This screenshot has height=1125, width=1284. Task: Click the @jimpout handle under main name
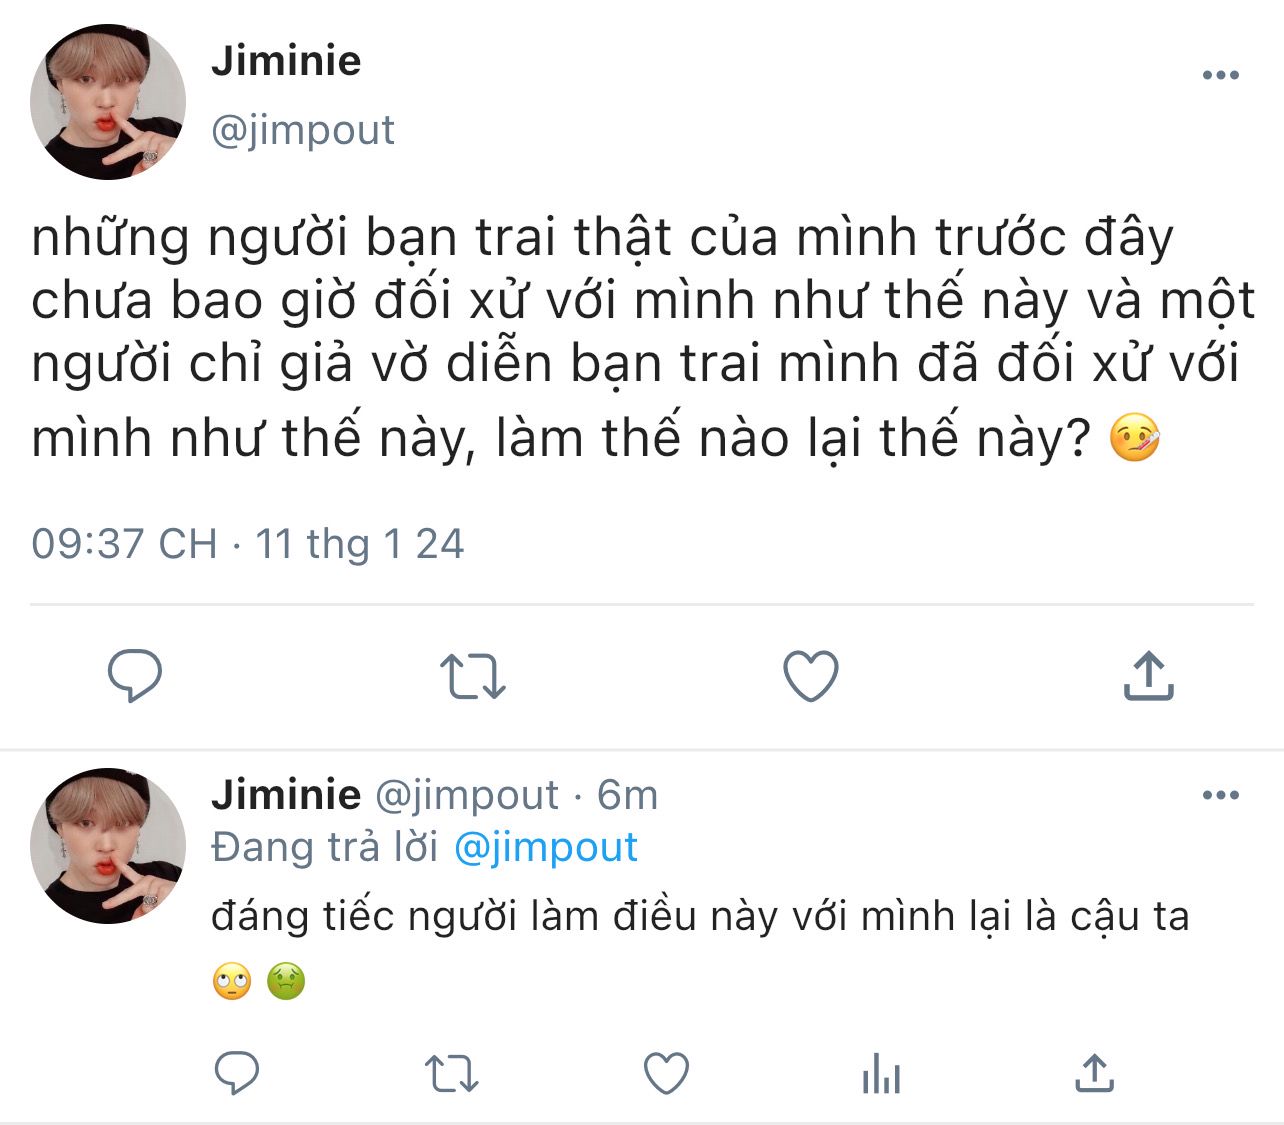[x=303, y=130]
